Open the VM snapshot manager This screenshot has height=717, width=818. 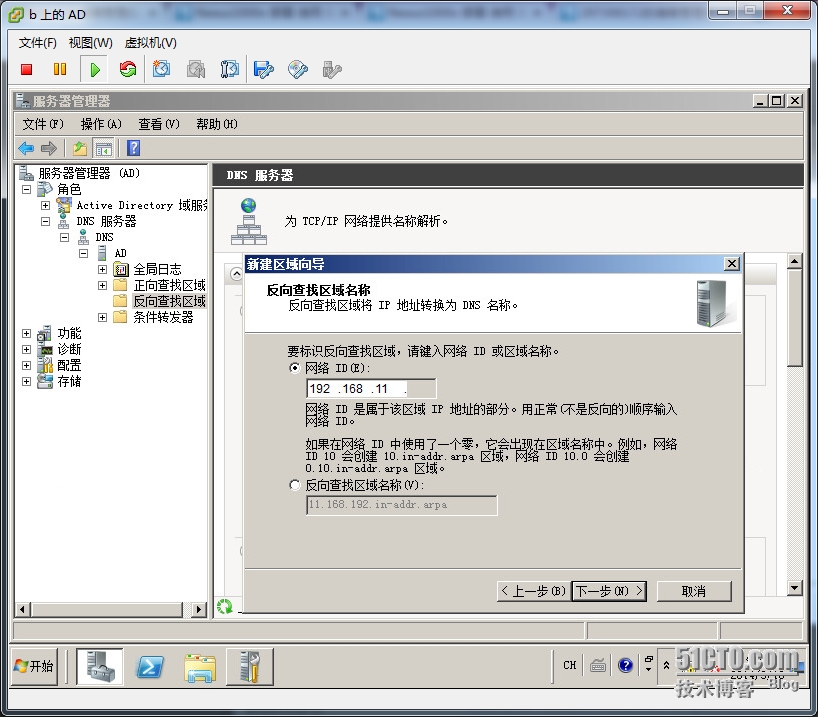pos(230,69)
